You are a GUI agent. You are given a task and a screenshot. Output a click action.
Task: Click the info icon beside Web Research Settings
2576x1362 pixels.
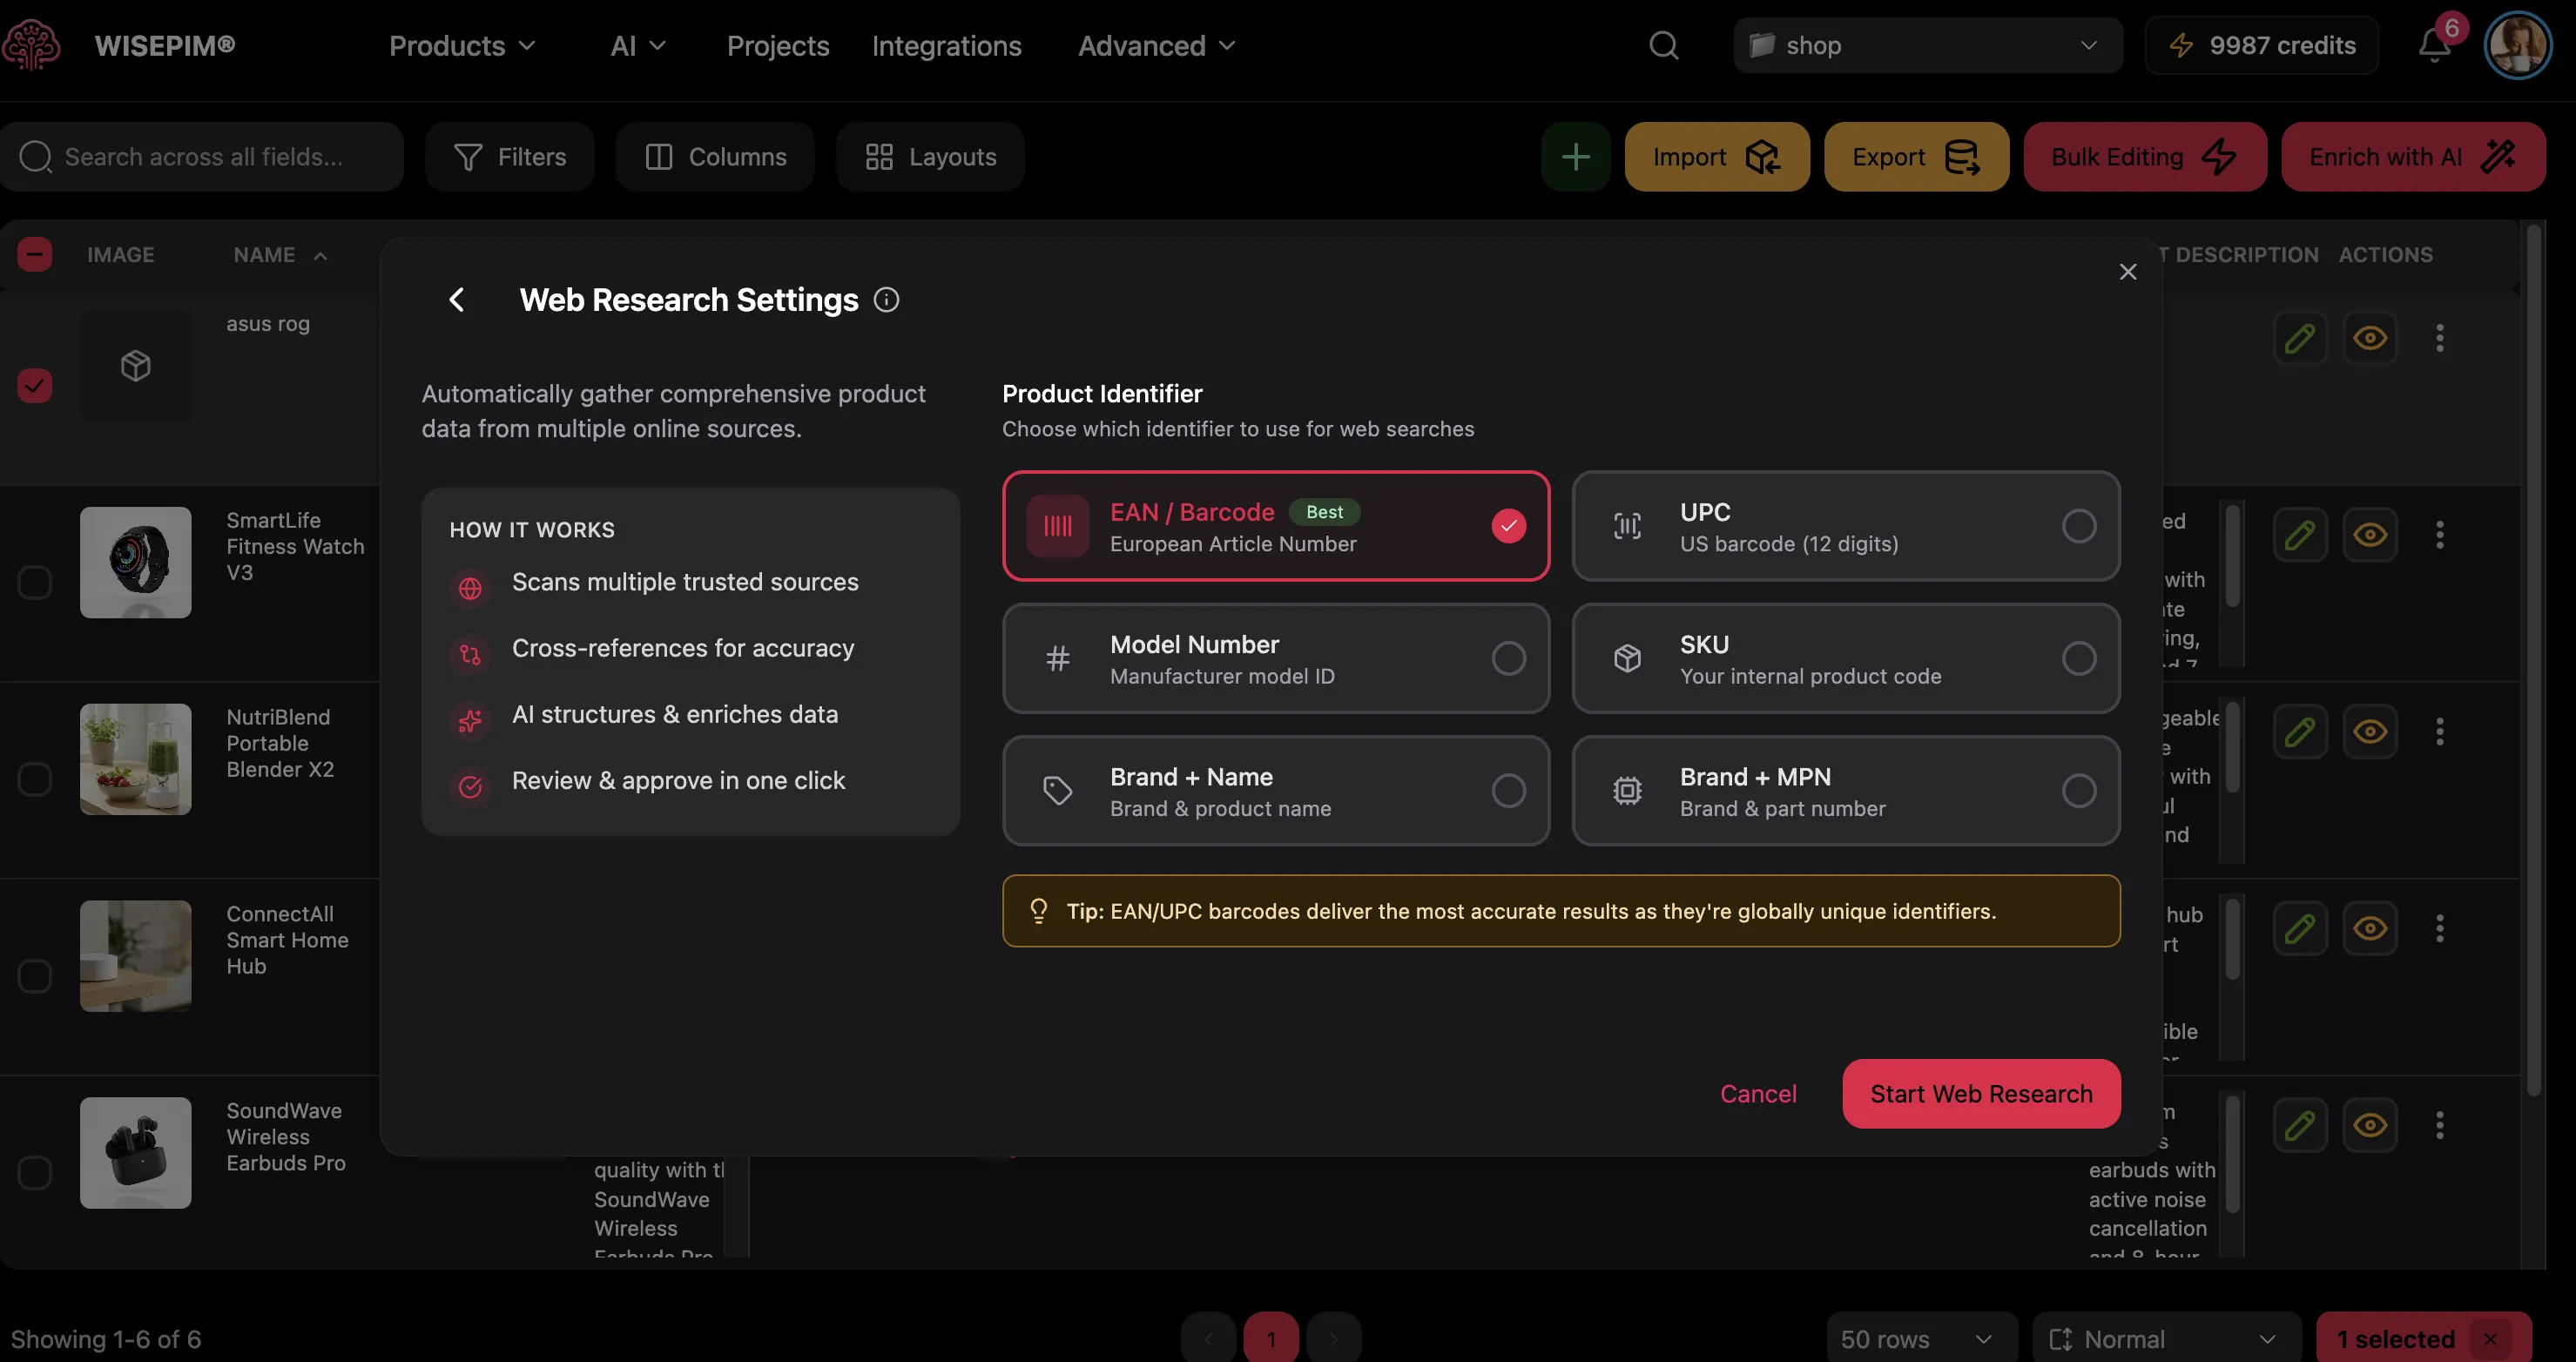pyautogui.click(x=886, y=299)
